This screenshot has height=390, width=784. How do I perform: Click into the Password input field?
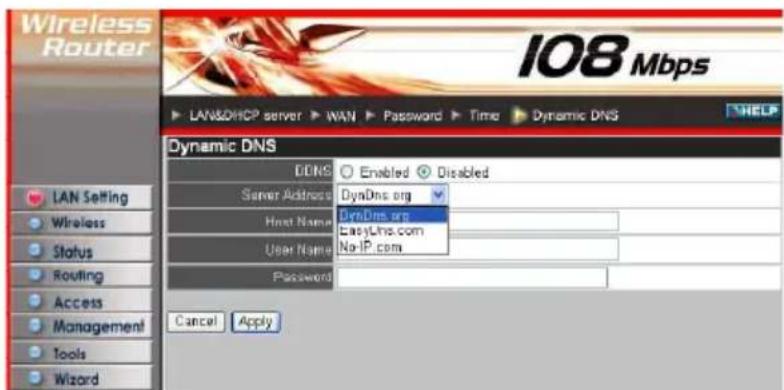tap(472, 278)
